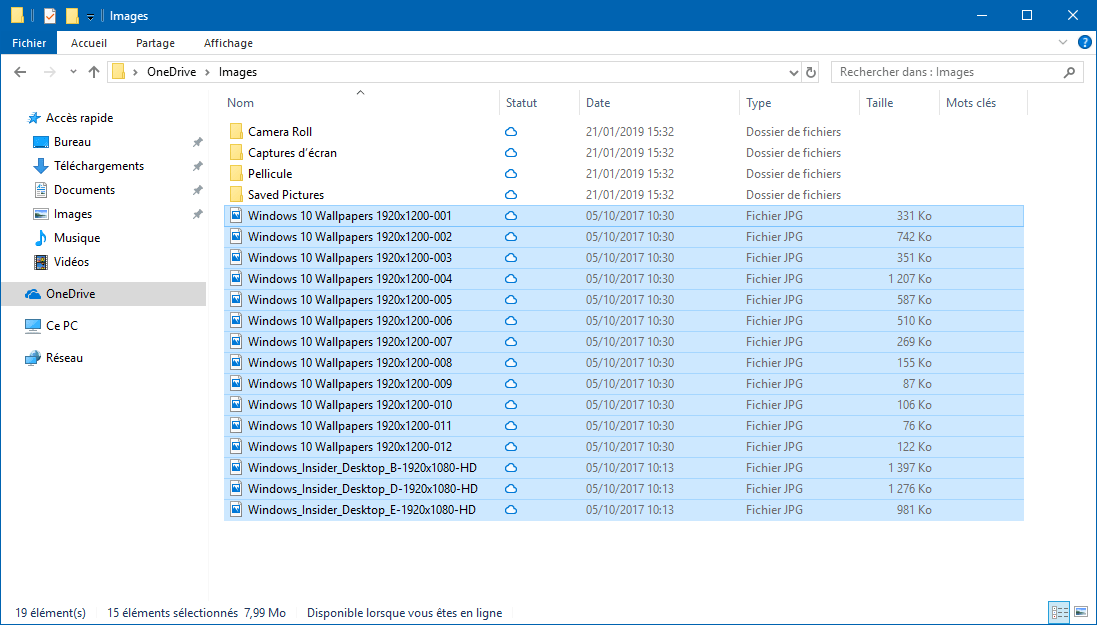This screenshot has height=625, width=1097.
Task: Open address bar history dropdown
Action: click(793, 72)
